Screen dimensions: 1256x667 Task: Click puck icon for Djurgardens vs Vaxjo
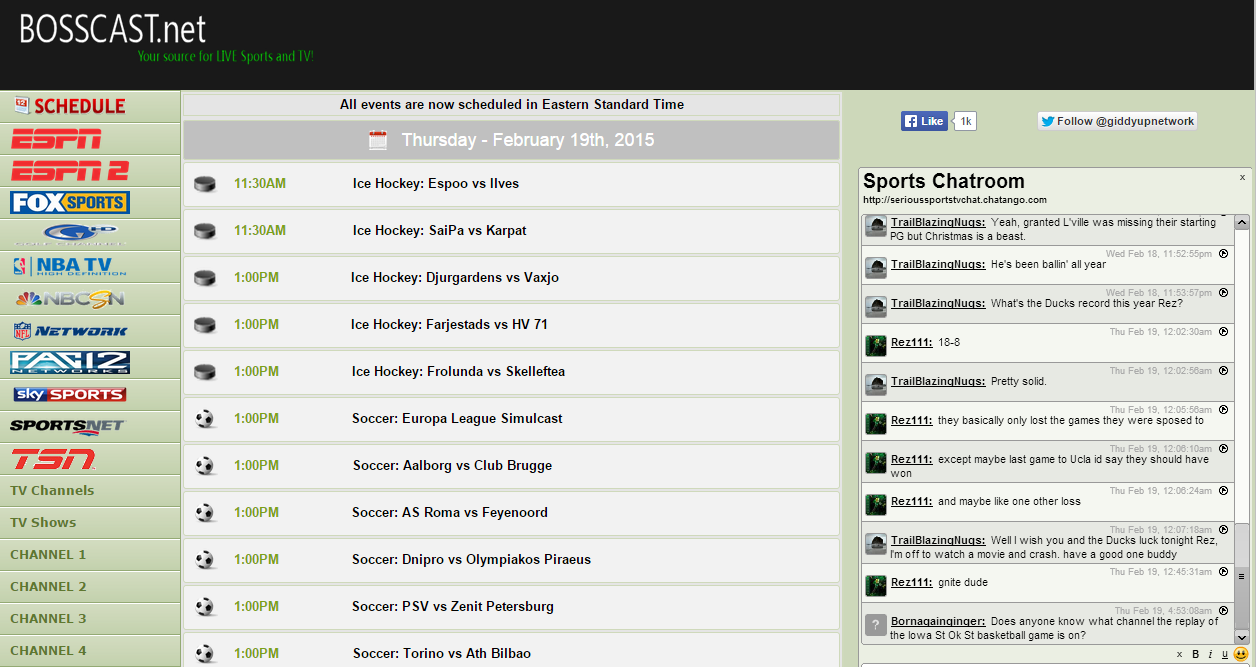[x=205, y=278]
